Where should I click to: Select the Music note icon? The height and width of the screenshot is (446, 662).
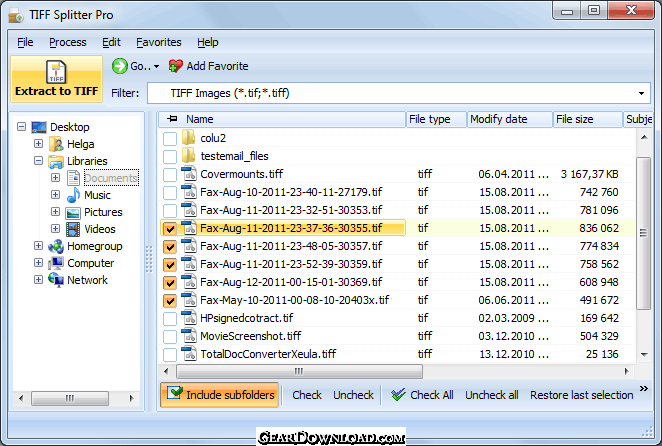click(x=73, y=195)
